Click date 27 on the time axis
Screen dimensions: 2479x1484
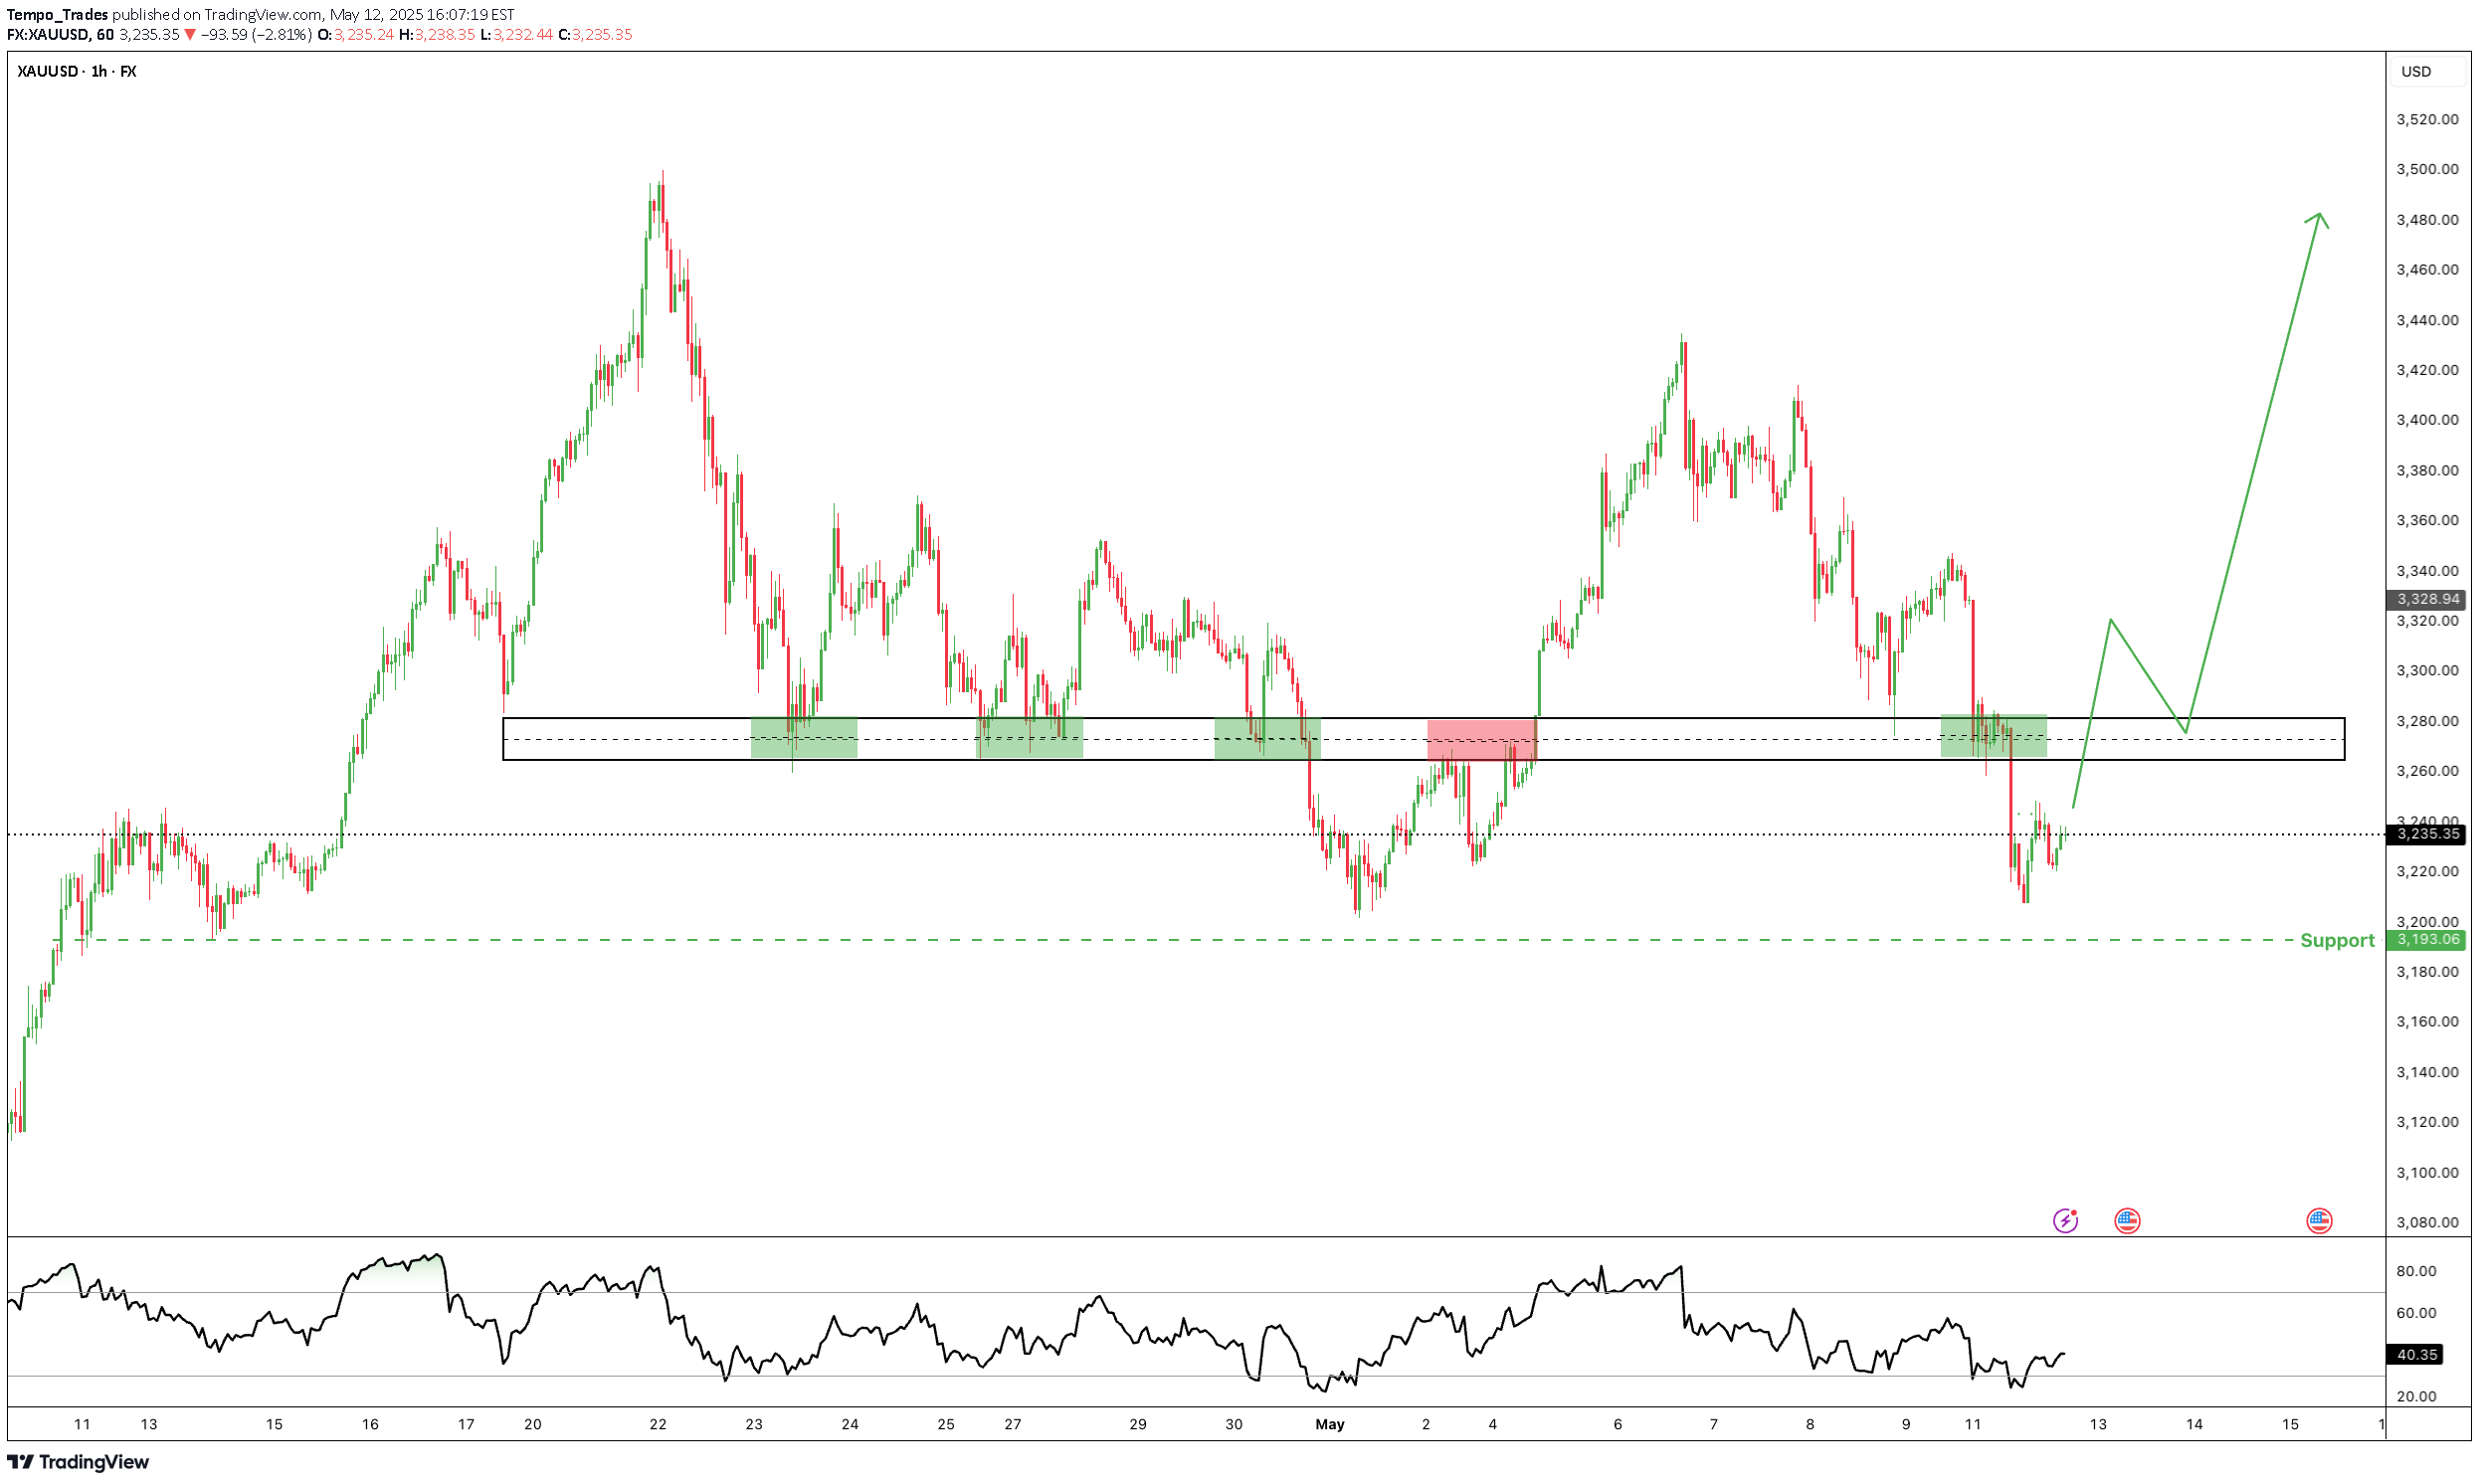click(1013, 1425)
